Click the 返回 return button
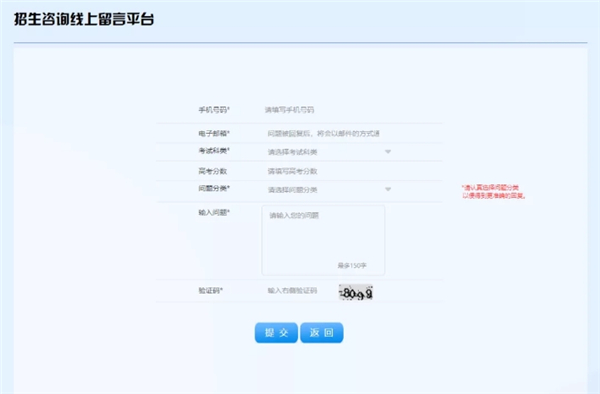 tap(321, 333)
